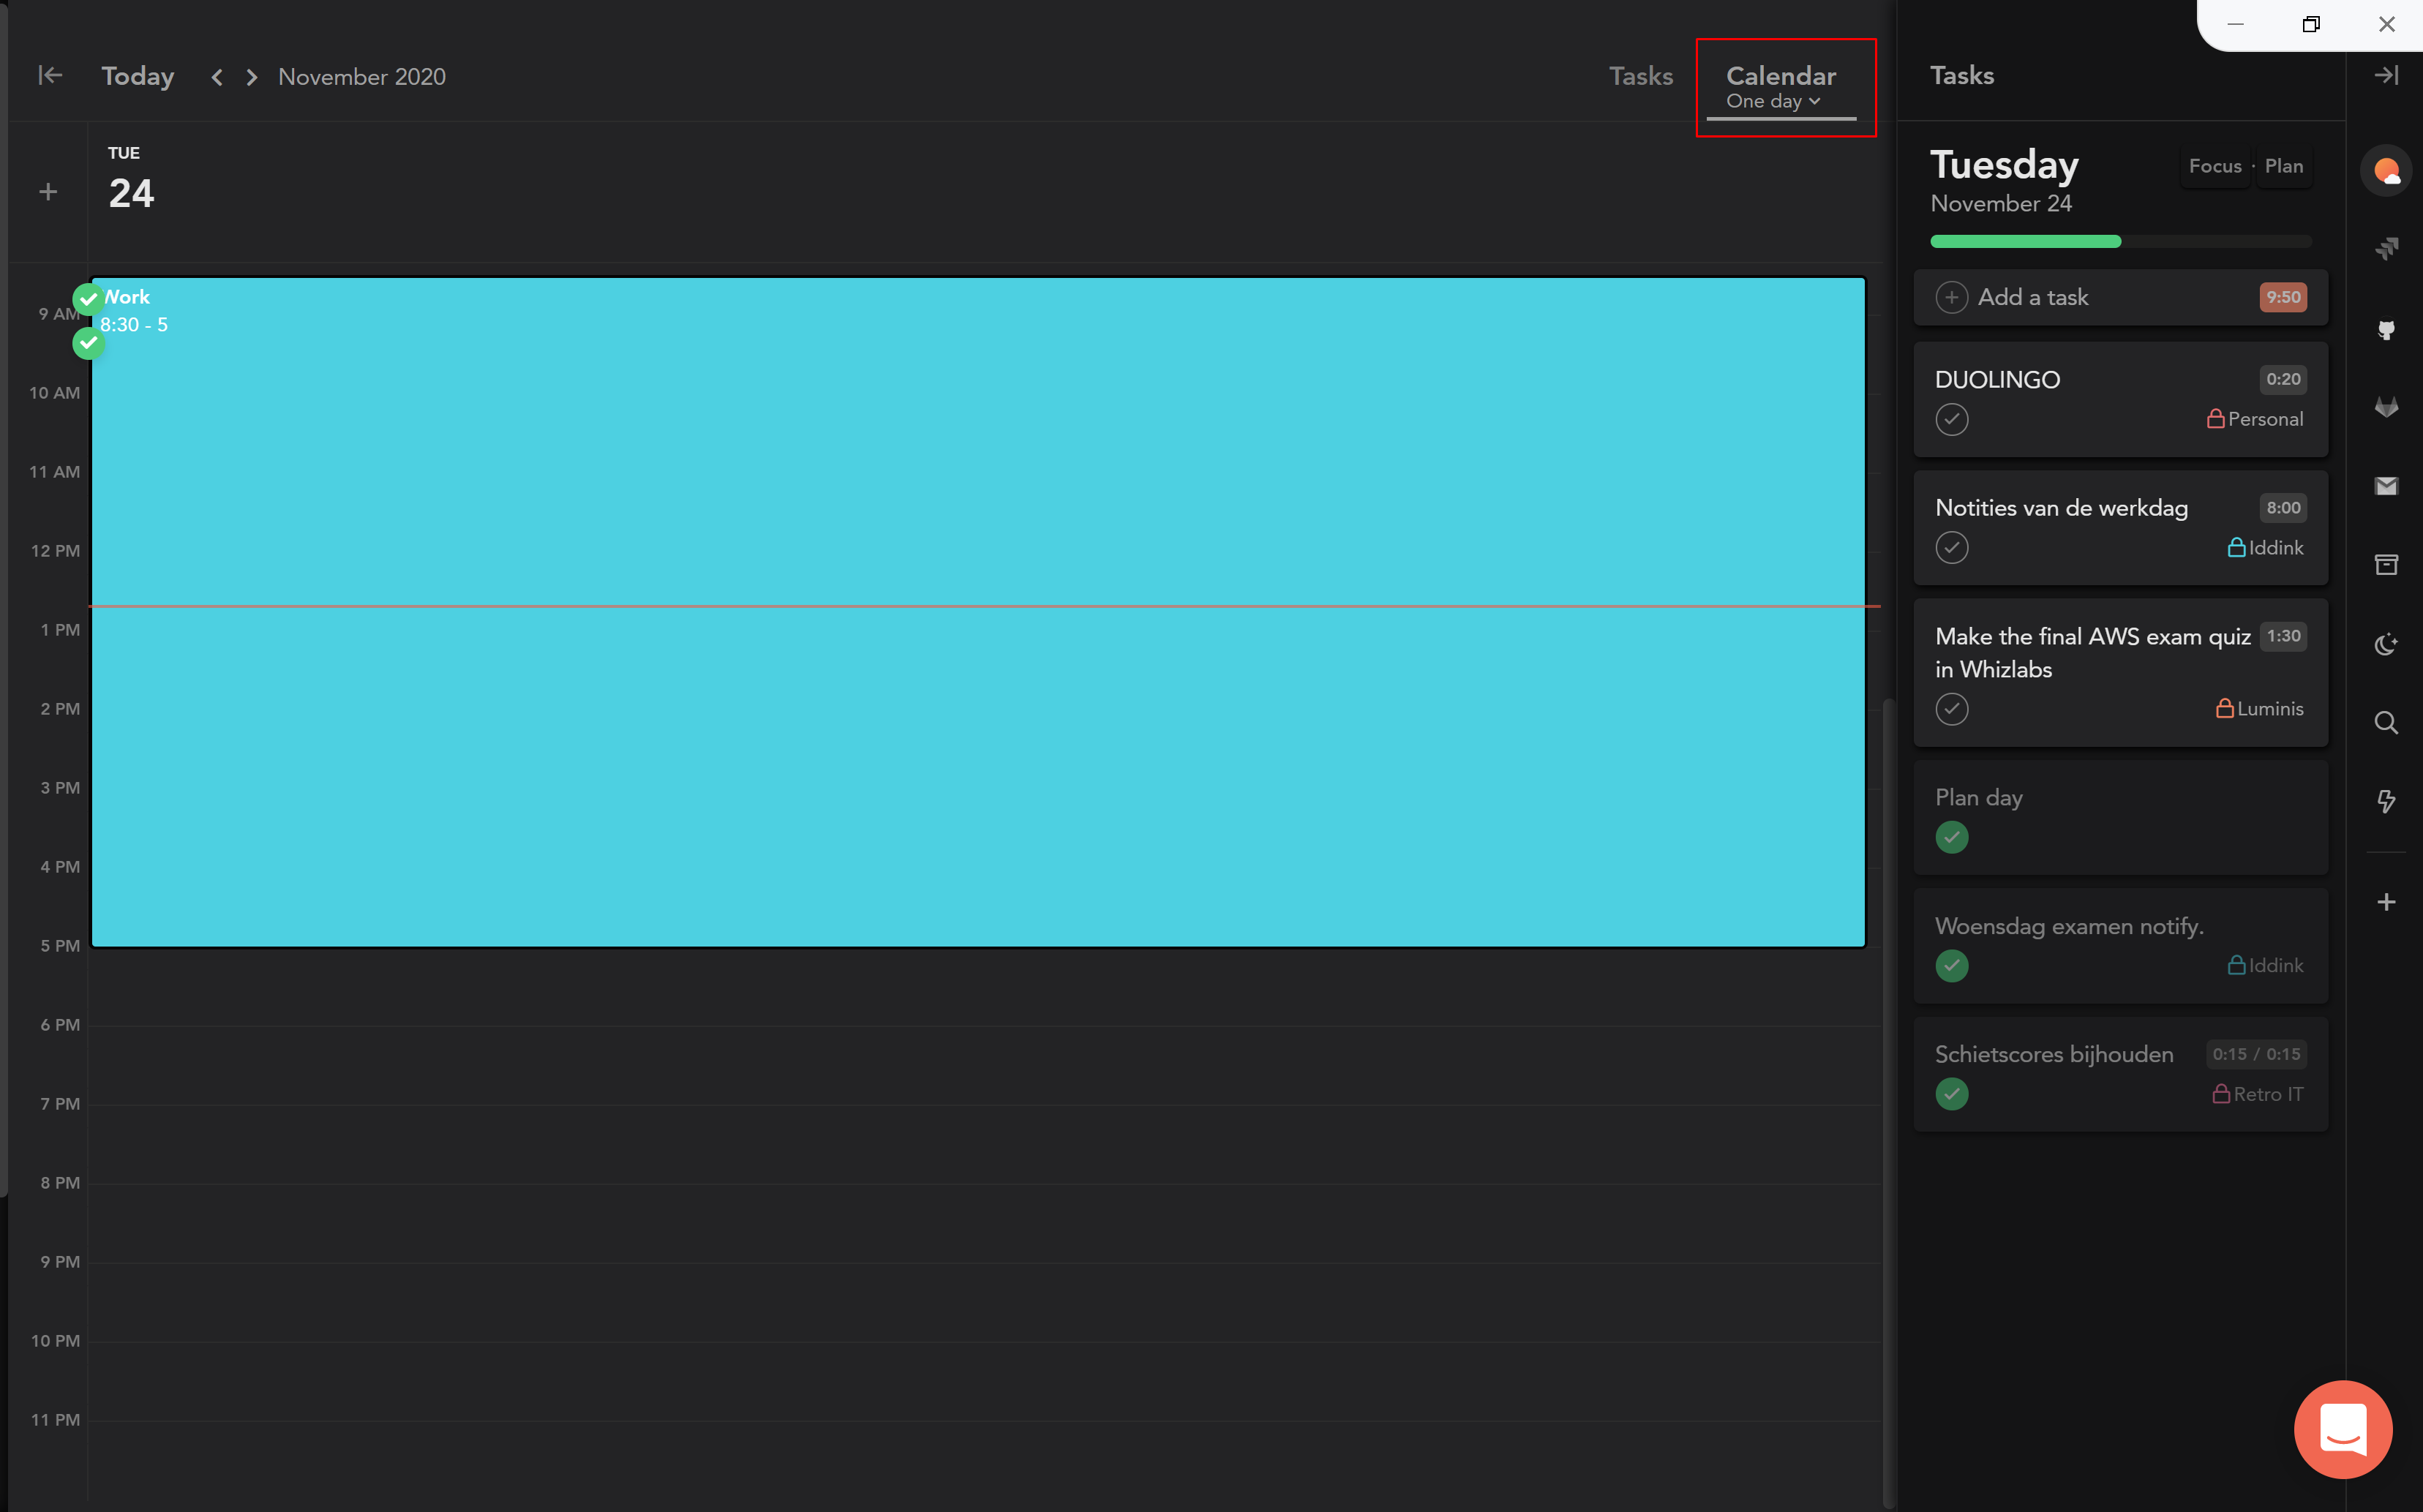Click Iddink label on Woensdag examen notify
2423x1512 pixels.
point(2265,965)
